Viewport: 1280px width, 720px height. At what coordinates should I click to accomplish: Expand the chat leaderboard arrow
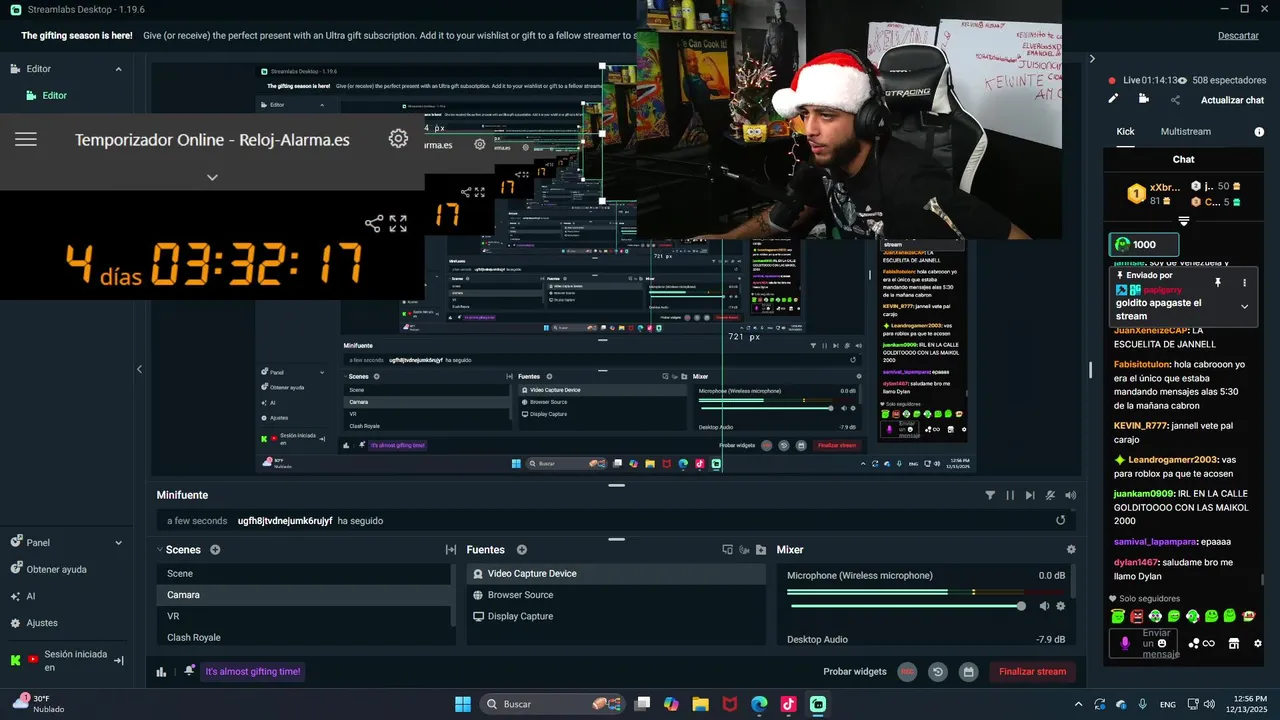(1184, 221)
